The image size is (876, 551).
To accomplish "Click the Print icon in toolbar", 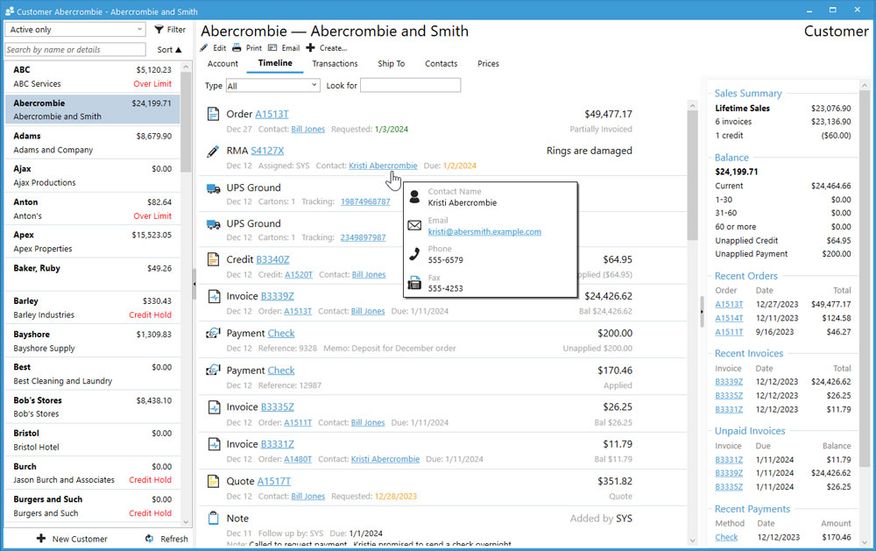I will click(x=237, y=48).
